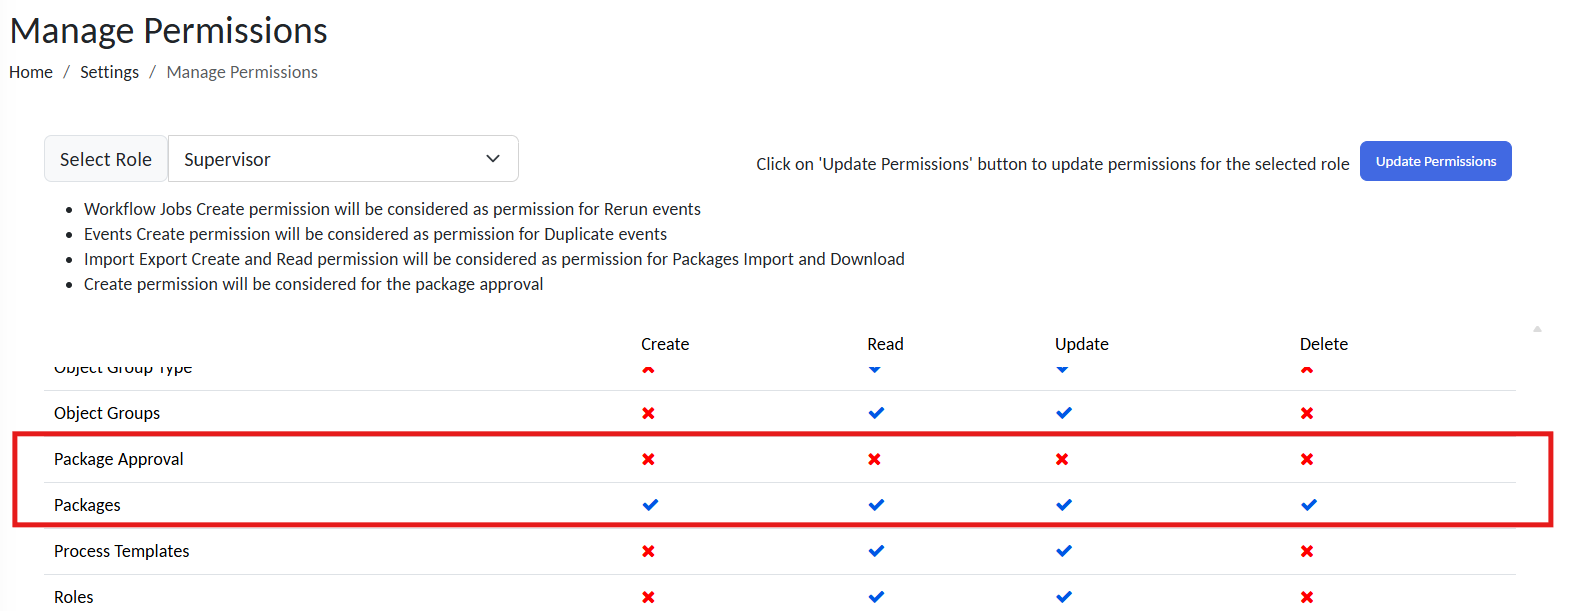Enable Roles Delete permission
Viewport: 1571px width, 611px height.
point(1307,597)
